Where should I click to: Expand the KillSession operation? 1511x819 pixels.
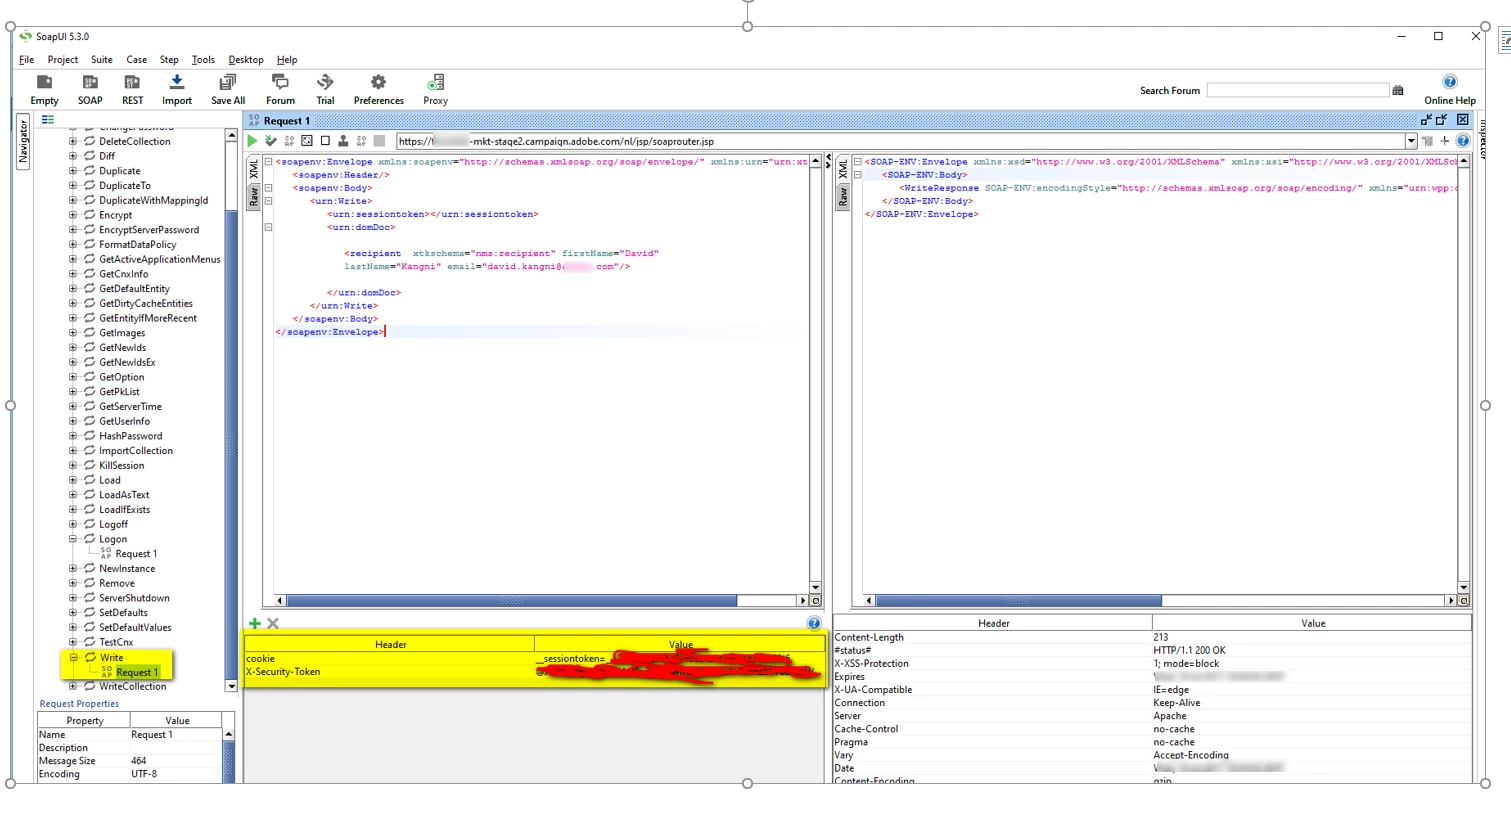click(73, 465)
